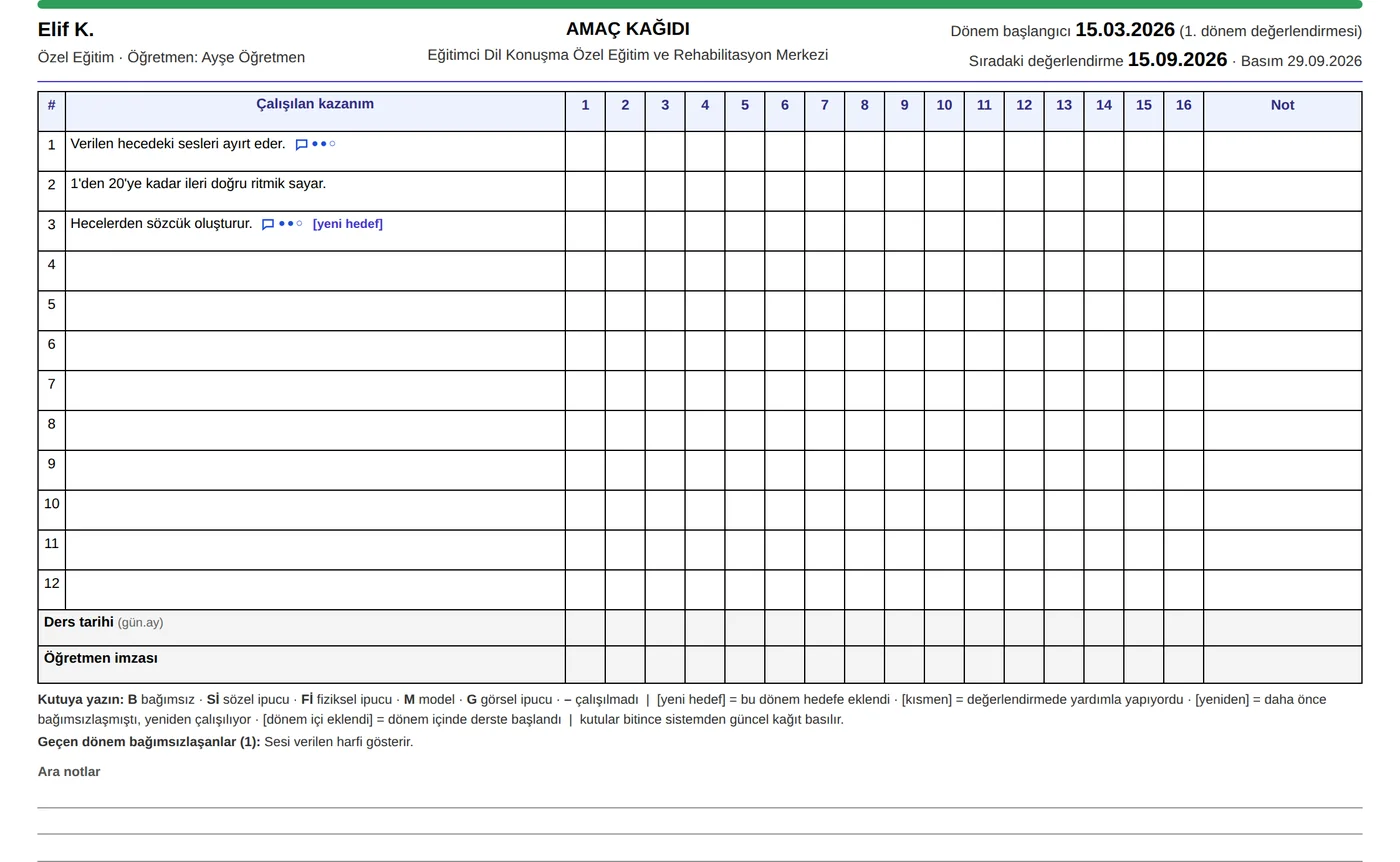The height and width of the screenshot is (862, 1400).
Task: Click '(1. dönem değerlendirmesi)' text
Action: [x=1271, y=31]
